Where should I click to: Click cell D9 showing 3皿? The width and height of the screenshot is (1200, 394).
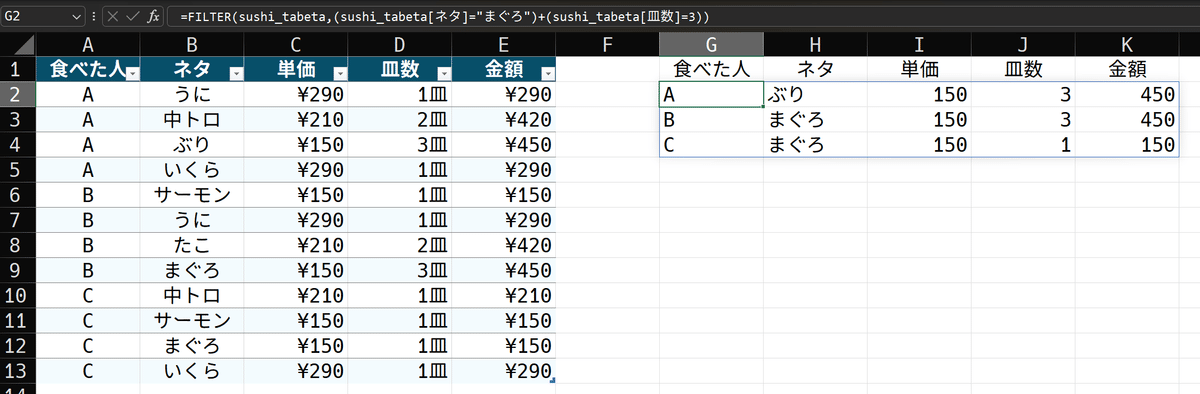[400, 271]
